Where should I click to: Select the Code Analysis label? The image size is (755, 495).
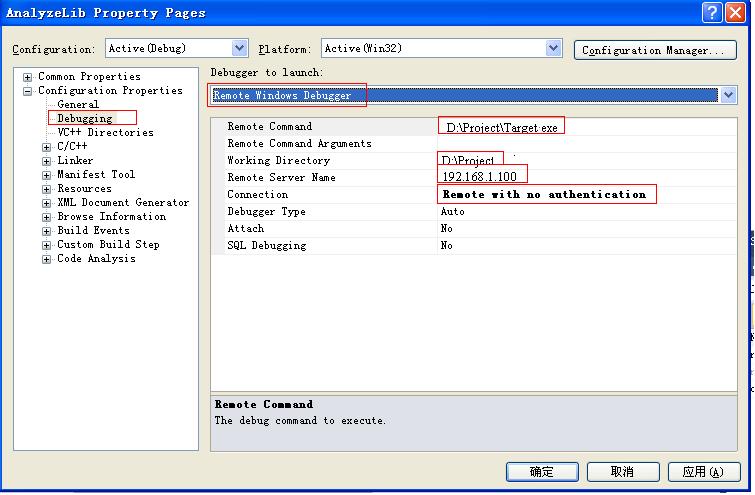point(96,258)
